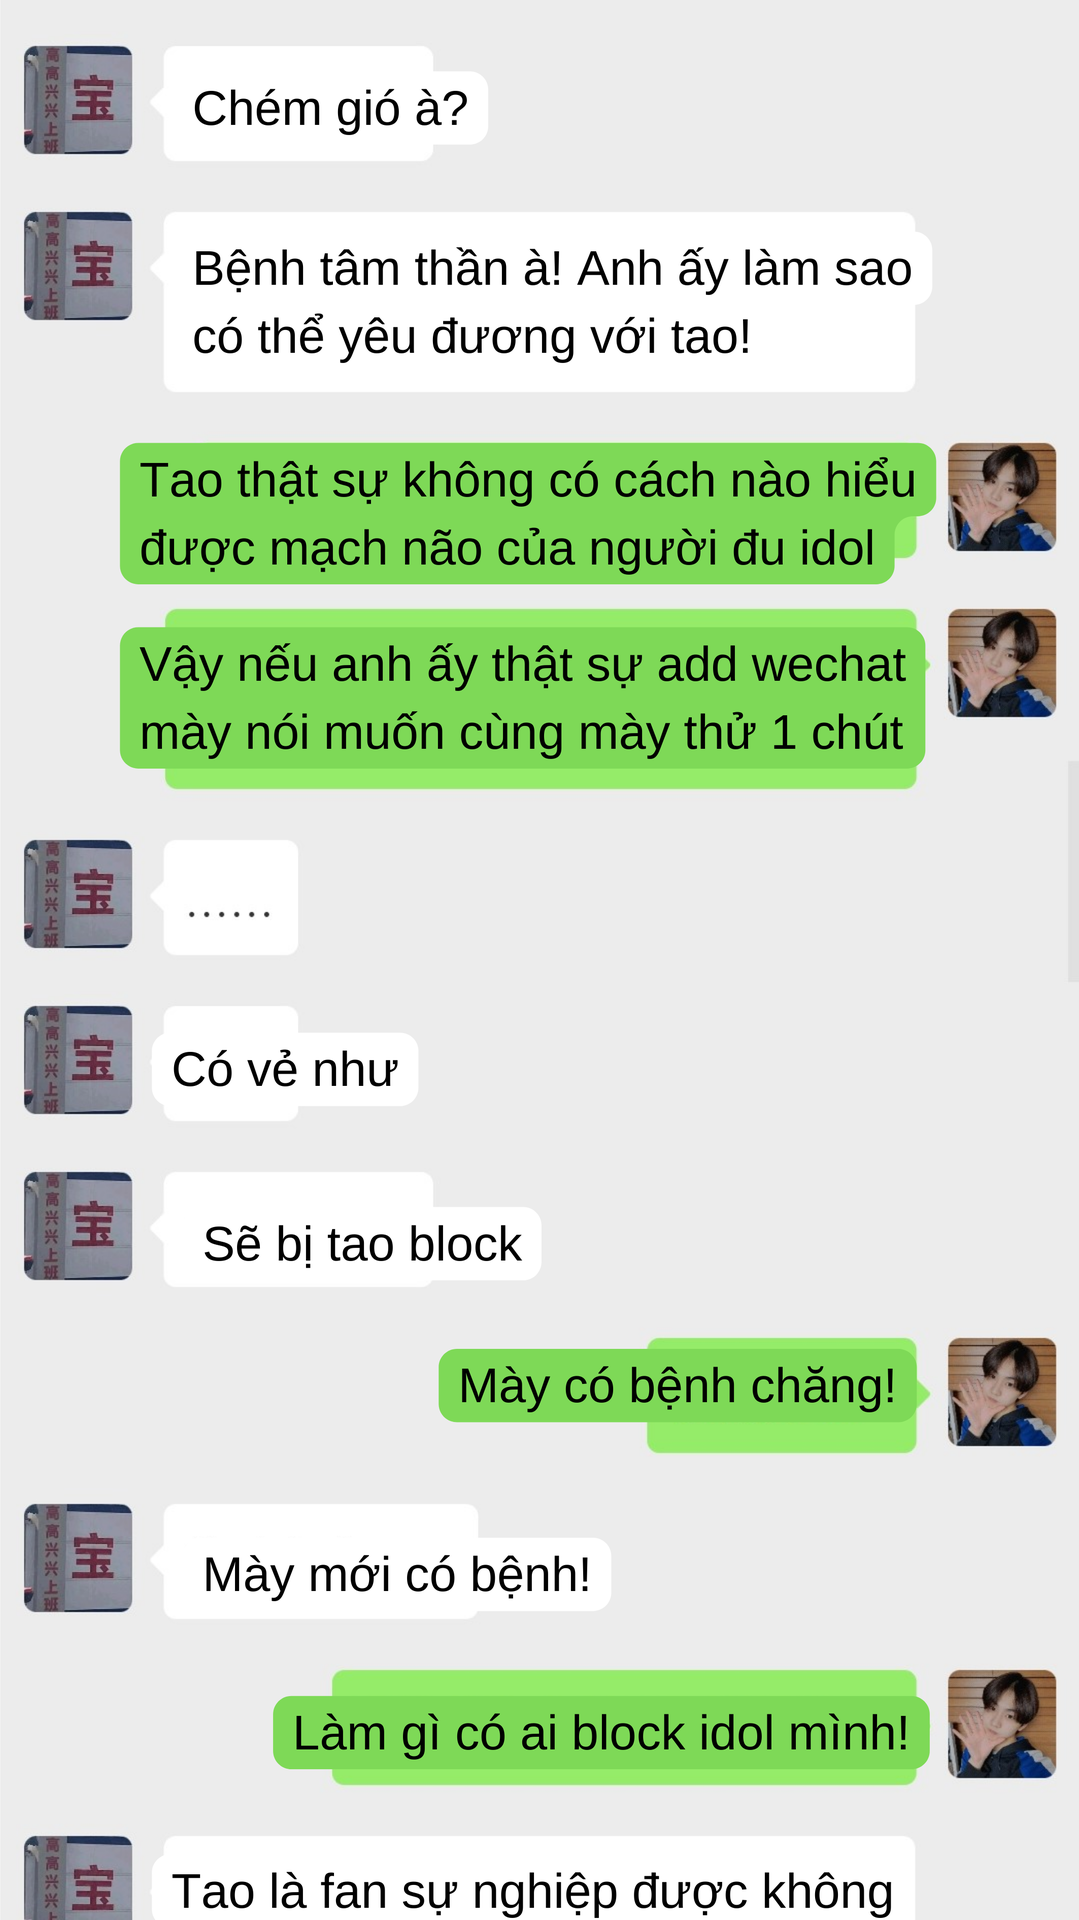Viewport: 1079px width, 1920px height.
Task: Select the "Bệnh tâm thần à!" message bubble
Action: coord(548,302)
